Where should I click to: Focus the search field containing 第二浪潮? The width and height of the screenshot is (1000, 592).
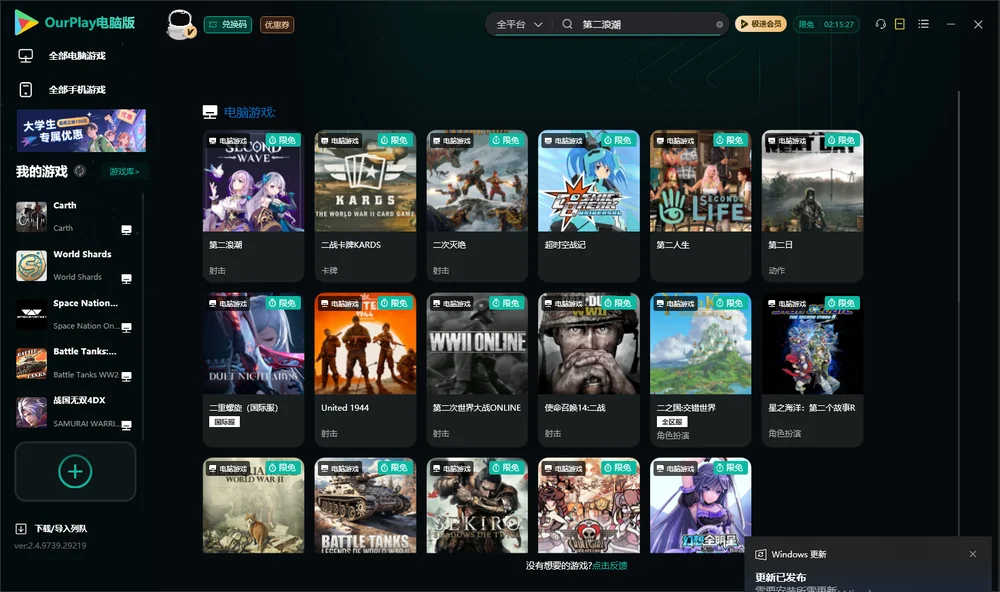pos(645,24)
